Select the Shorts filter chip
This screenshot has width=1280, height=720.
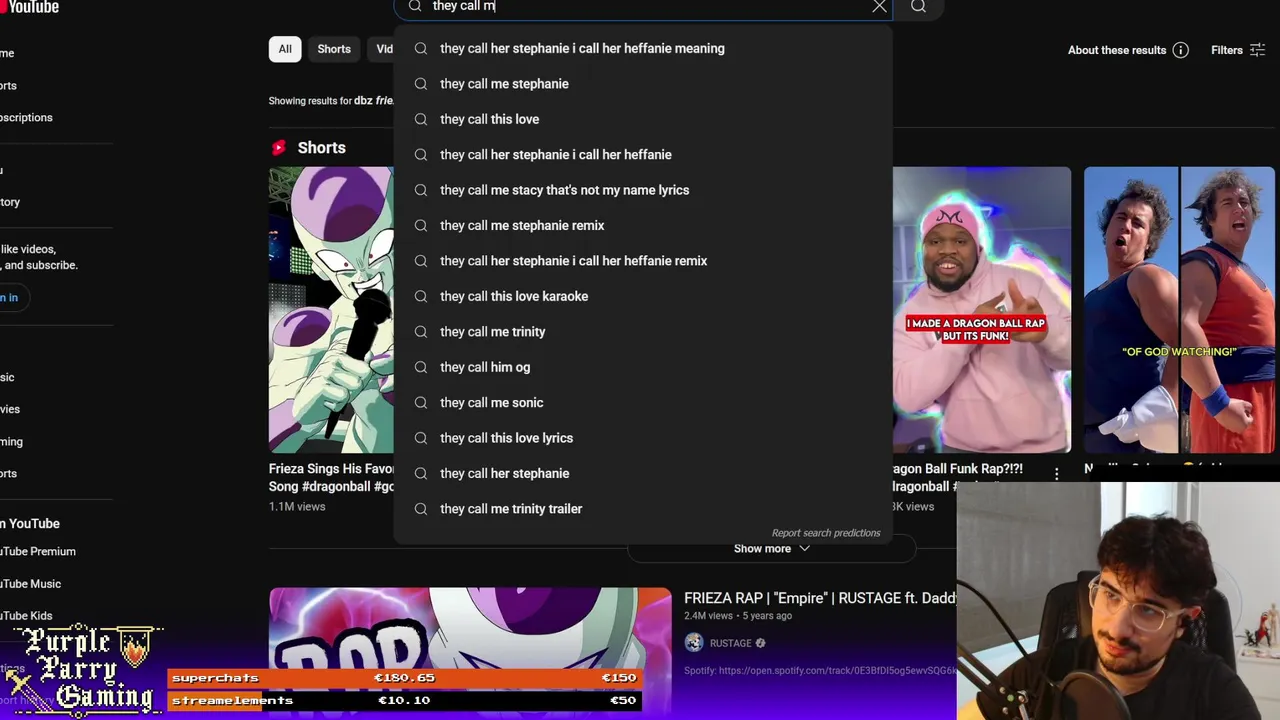tap(334, 49)
